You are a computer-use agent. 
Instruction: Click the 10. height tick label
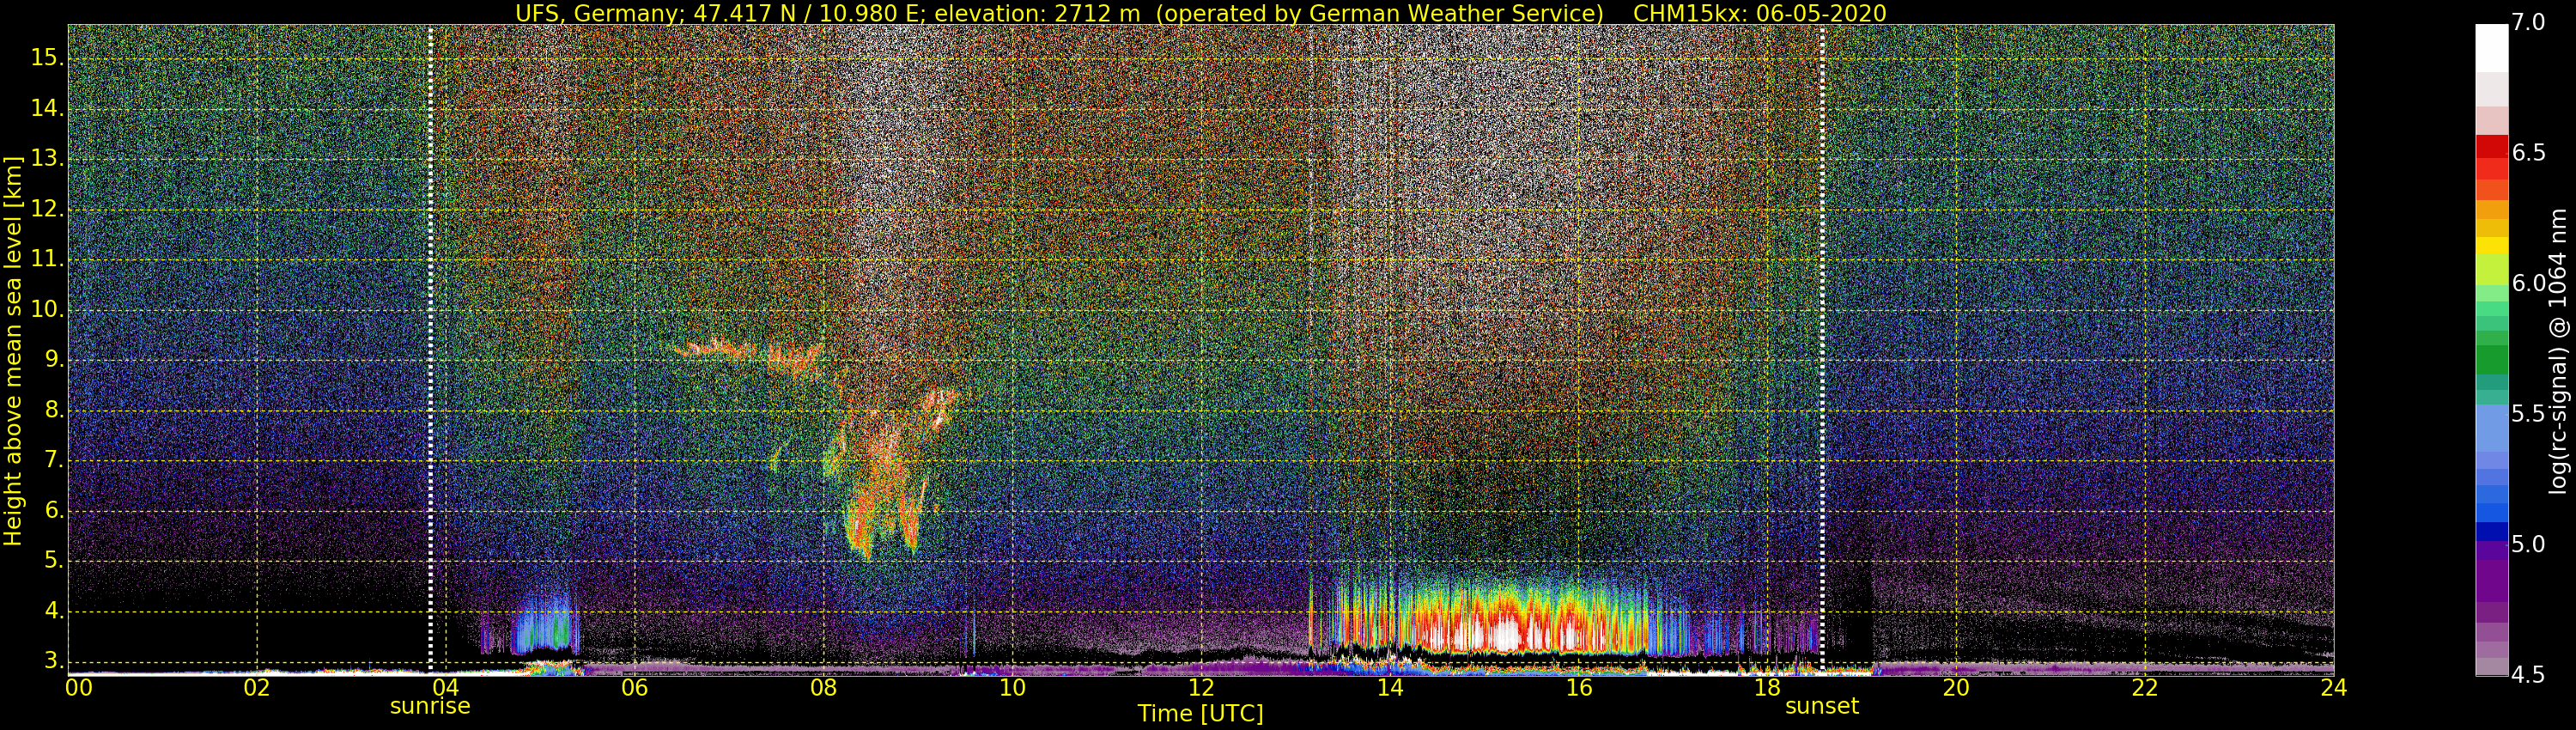47,310
